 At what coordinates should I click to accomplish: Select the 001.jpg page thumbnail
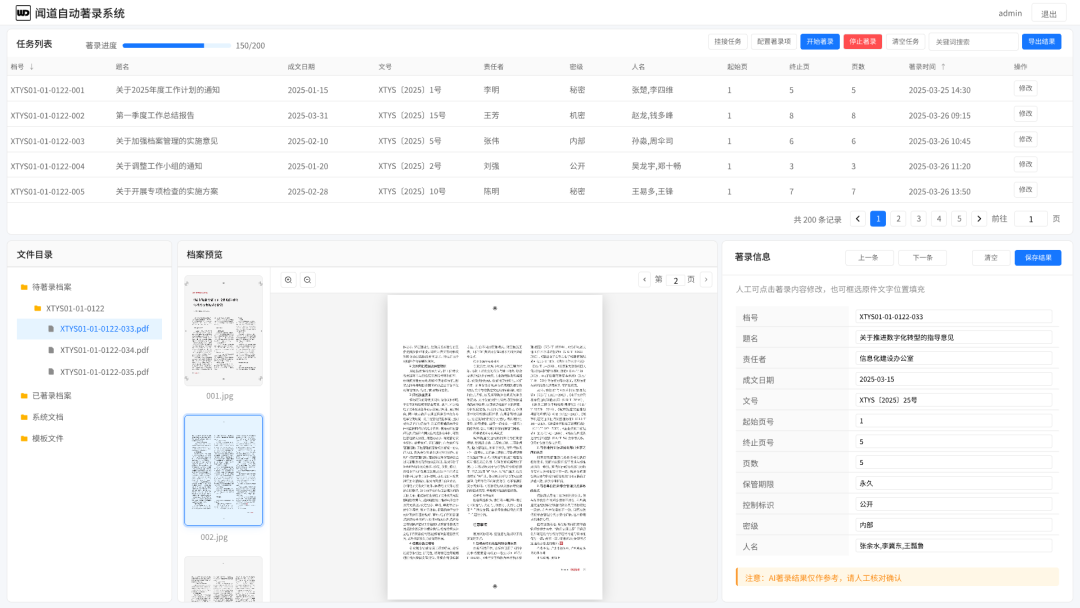click(223, 330)
